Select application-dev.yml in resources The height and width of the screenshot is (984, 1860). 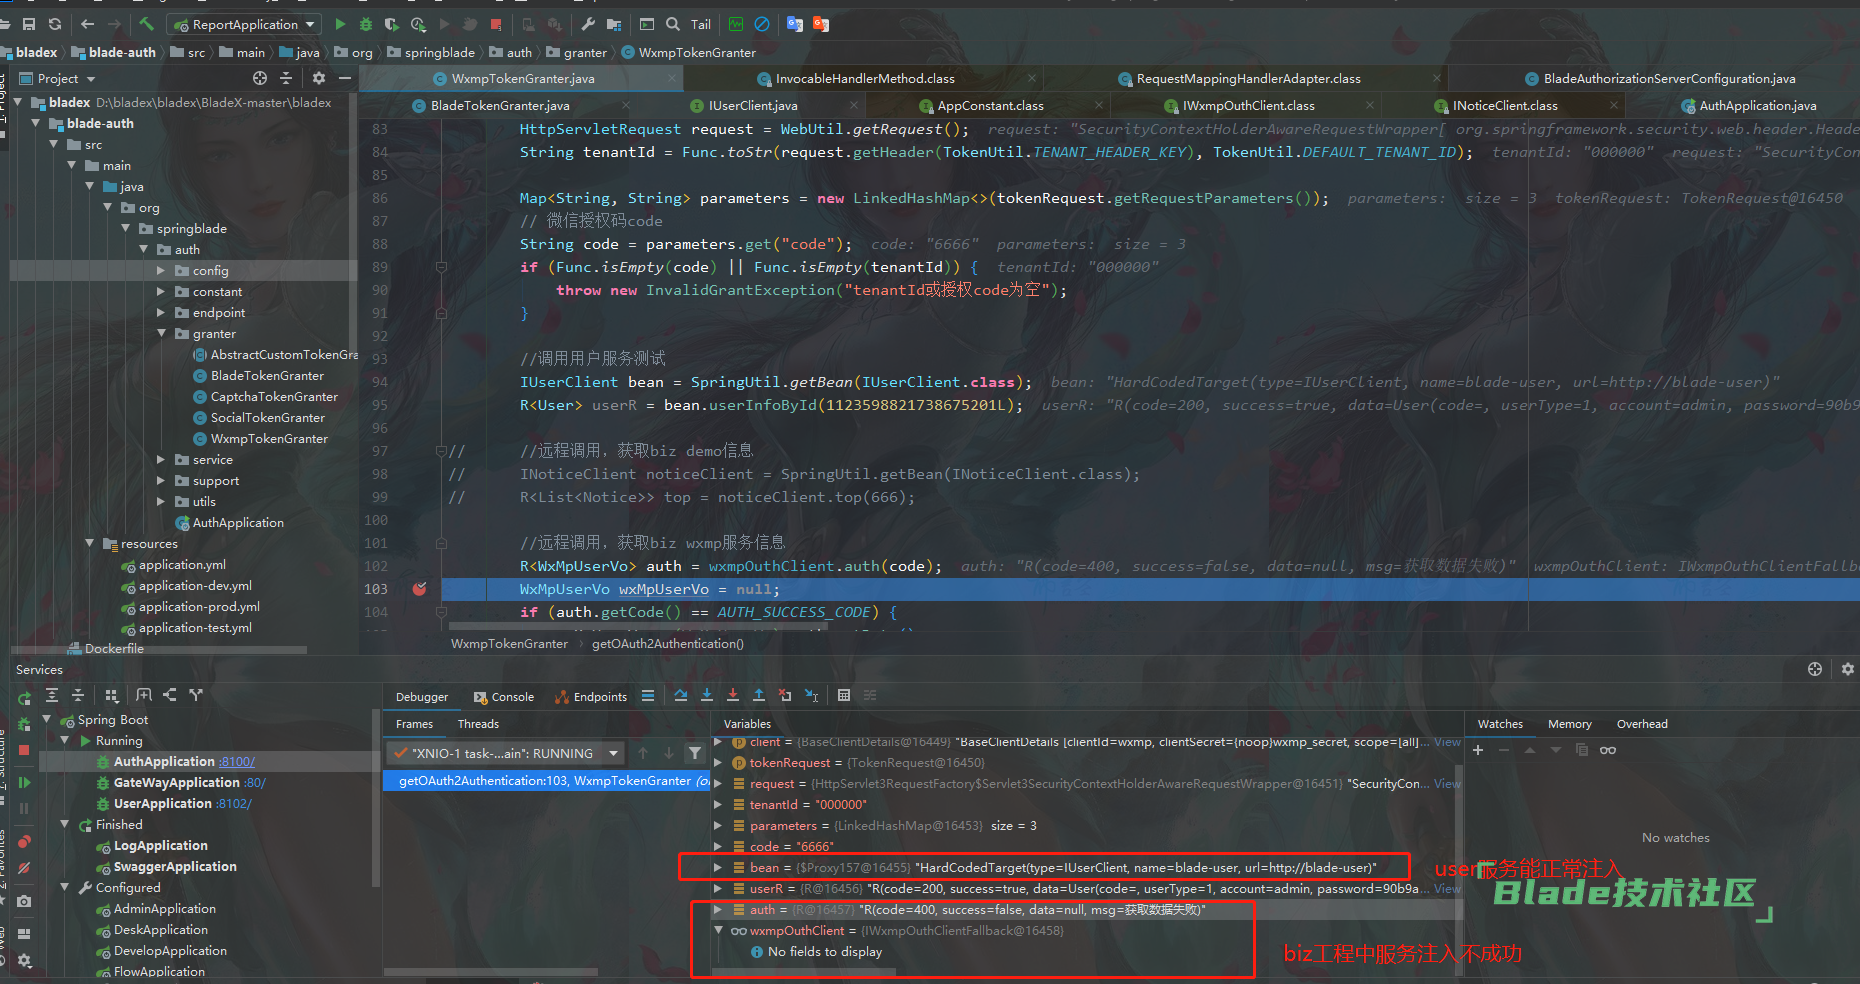tap(195, 586)
